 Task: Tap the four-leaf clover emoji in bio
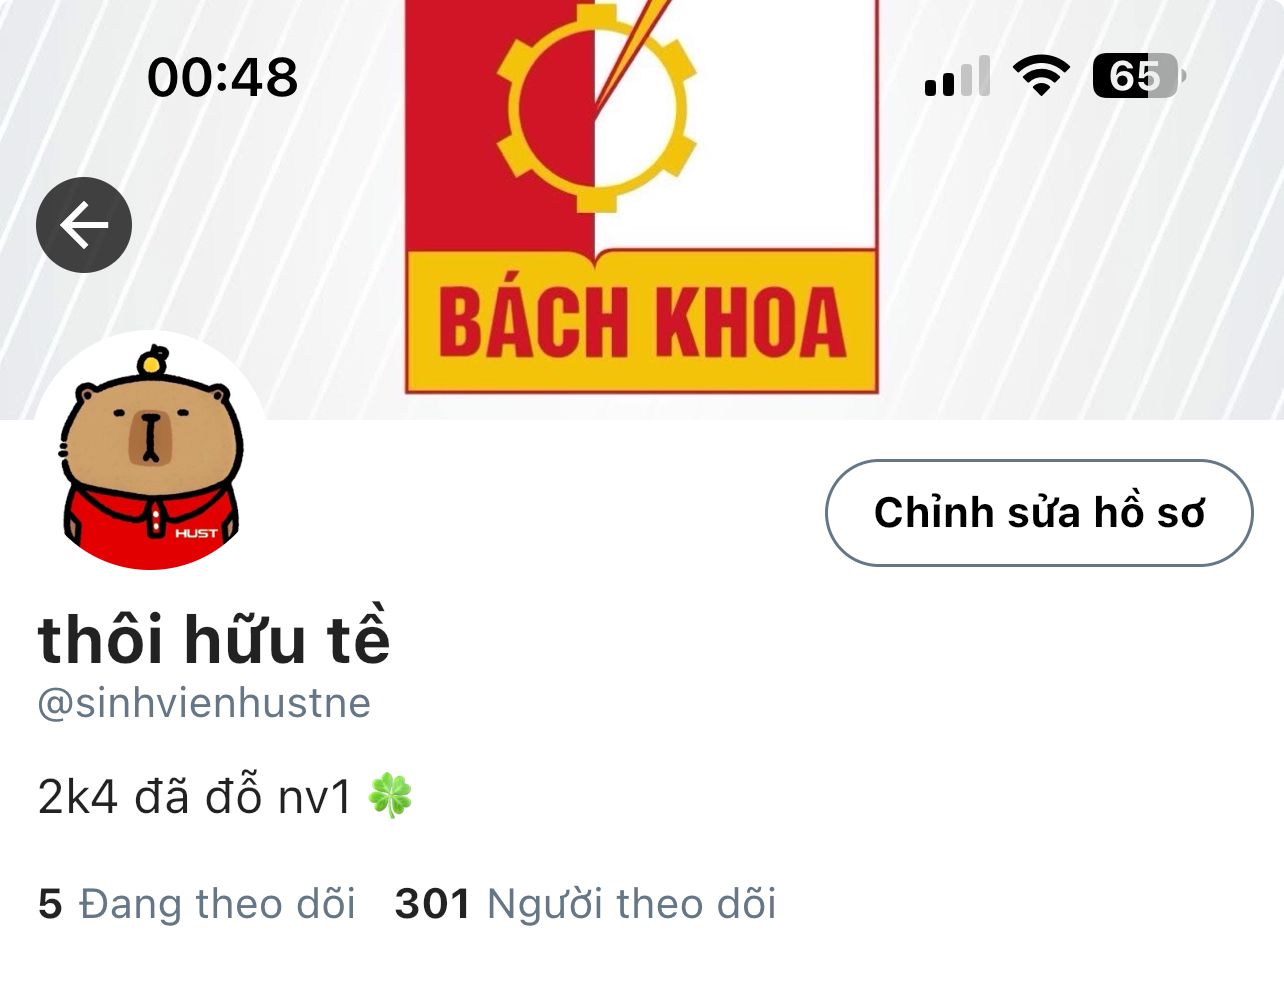click(390, 796)
